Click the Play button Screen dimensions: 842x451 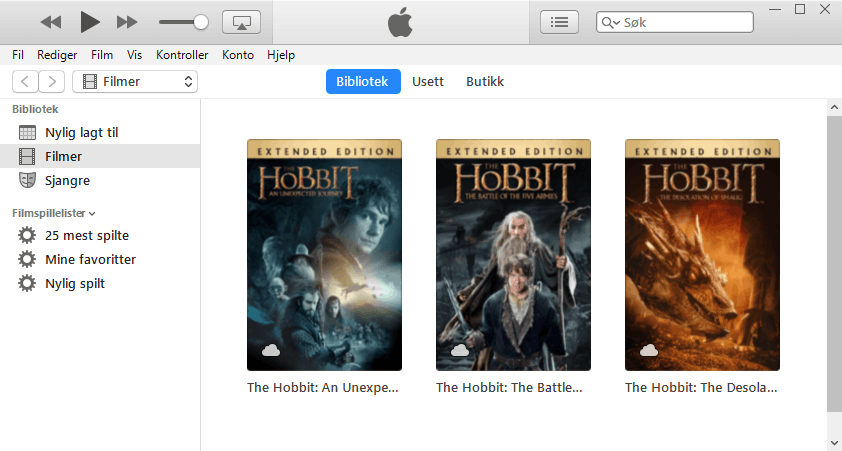pos(90,21)
